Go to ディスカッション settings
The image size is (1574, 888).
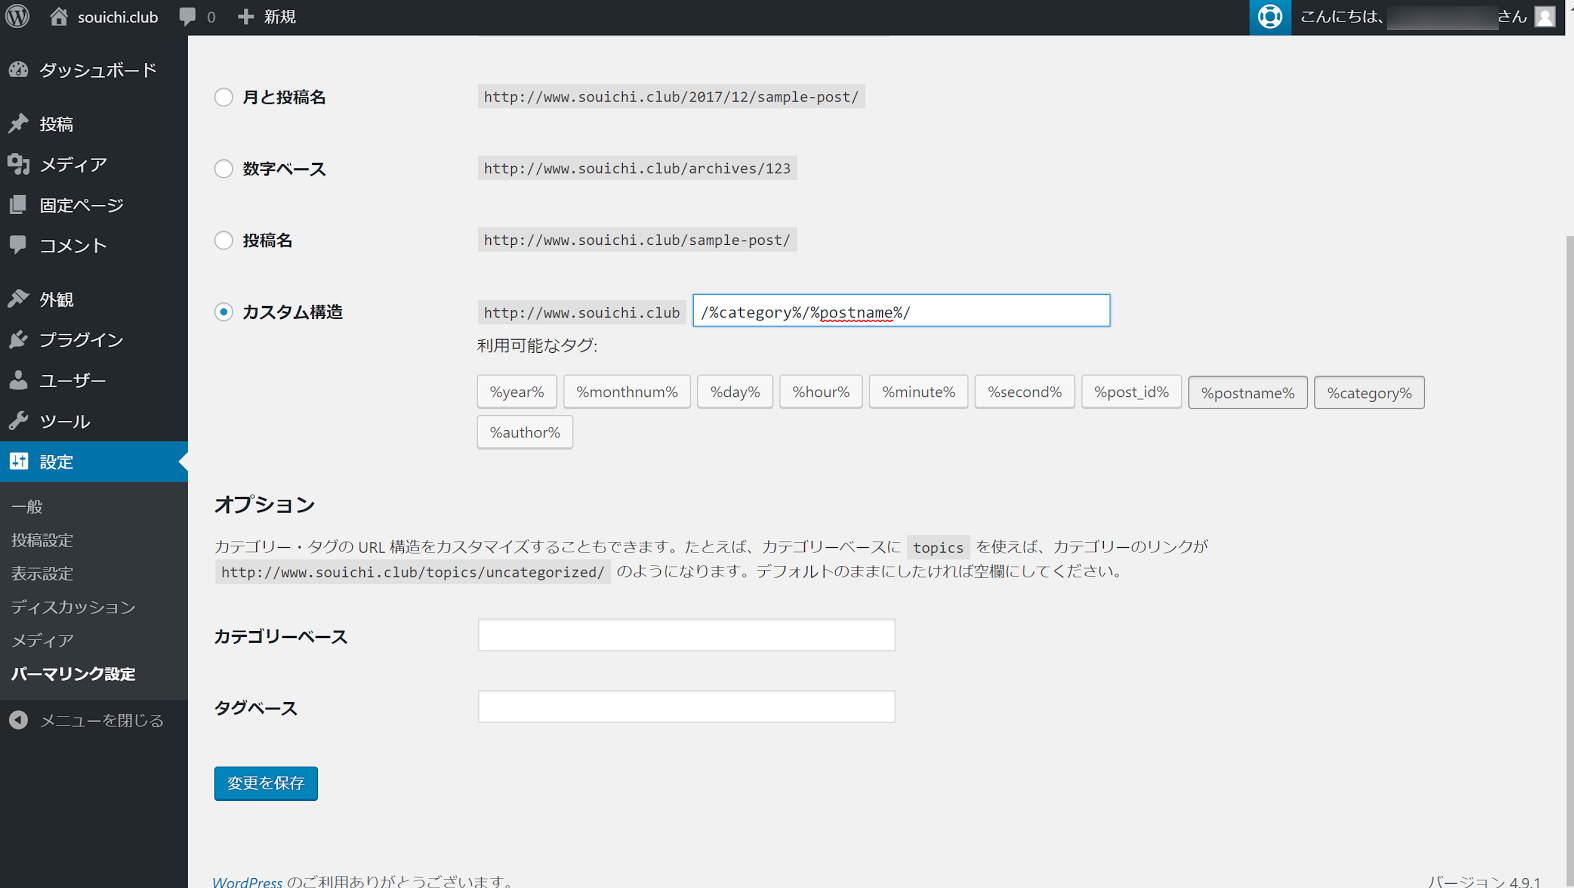click(73, 607)
